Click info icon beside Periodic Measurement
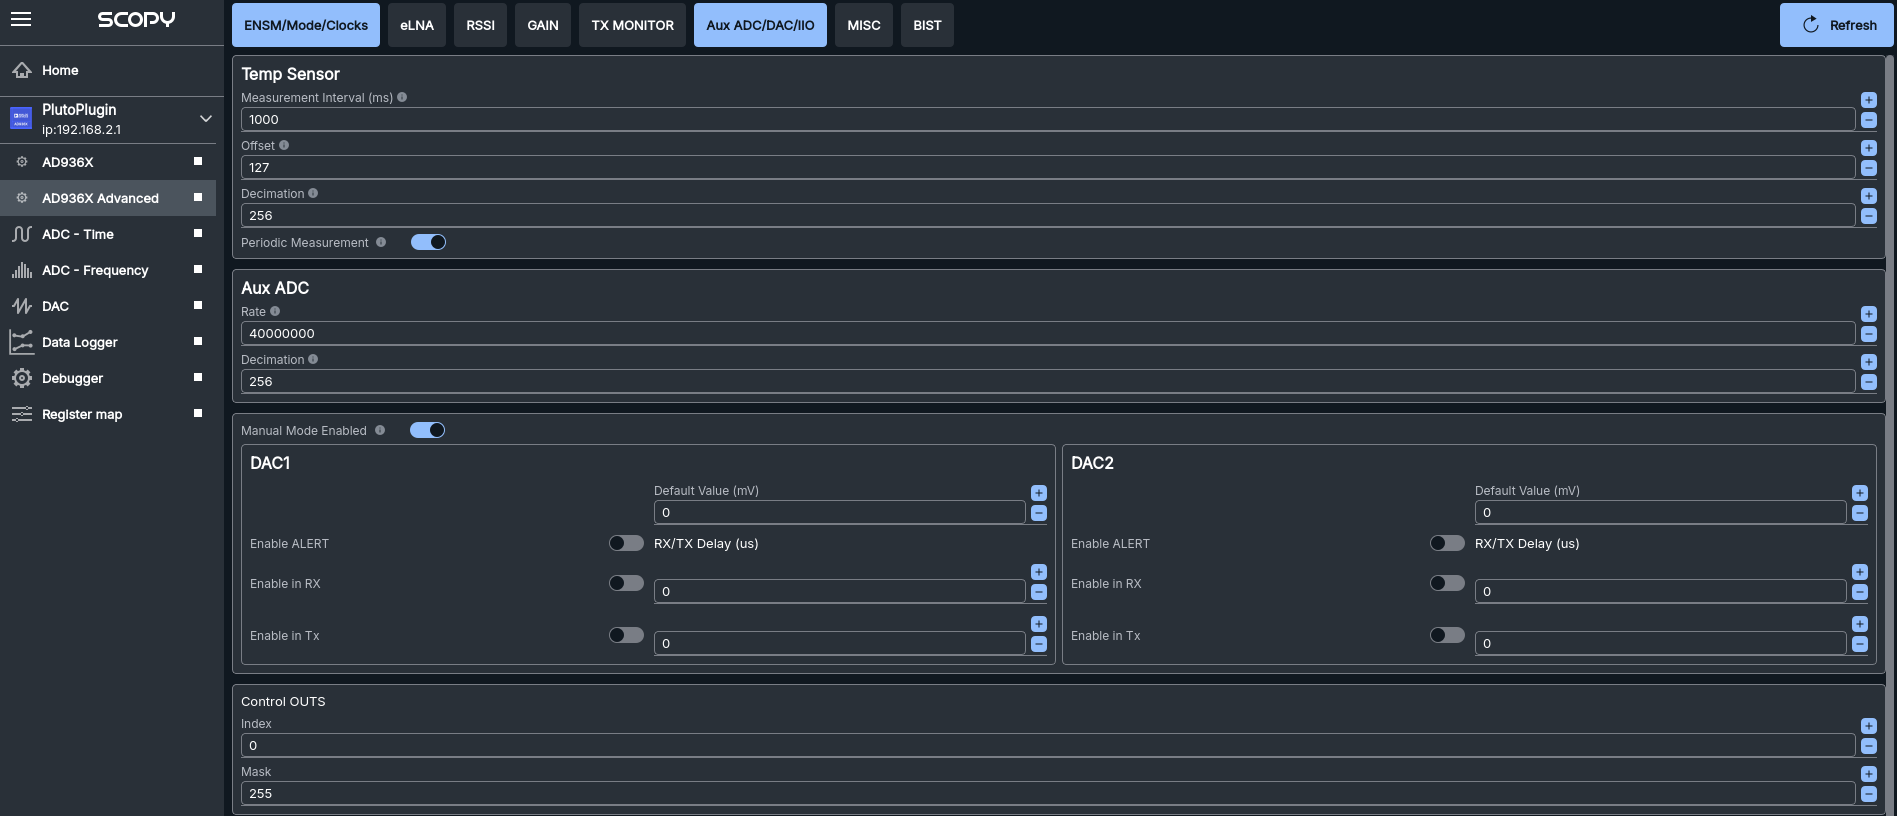The width and height of the screenshot is (1897, 816). pyautogui.click(x=381, y=242)
